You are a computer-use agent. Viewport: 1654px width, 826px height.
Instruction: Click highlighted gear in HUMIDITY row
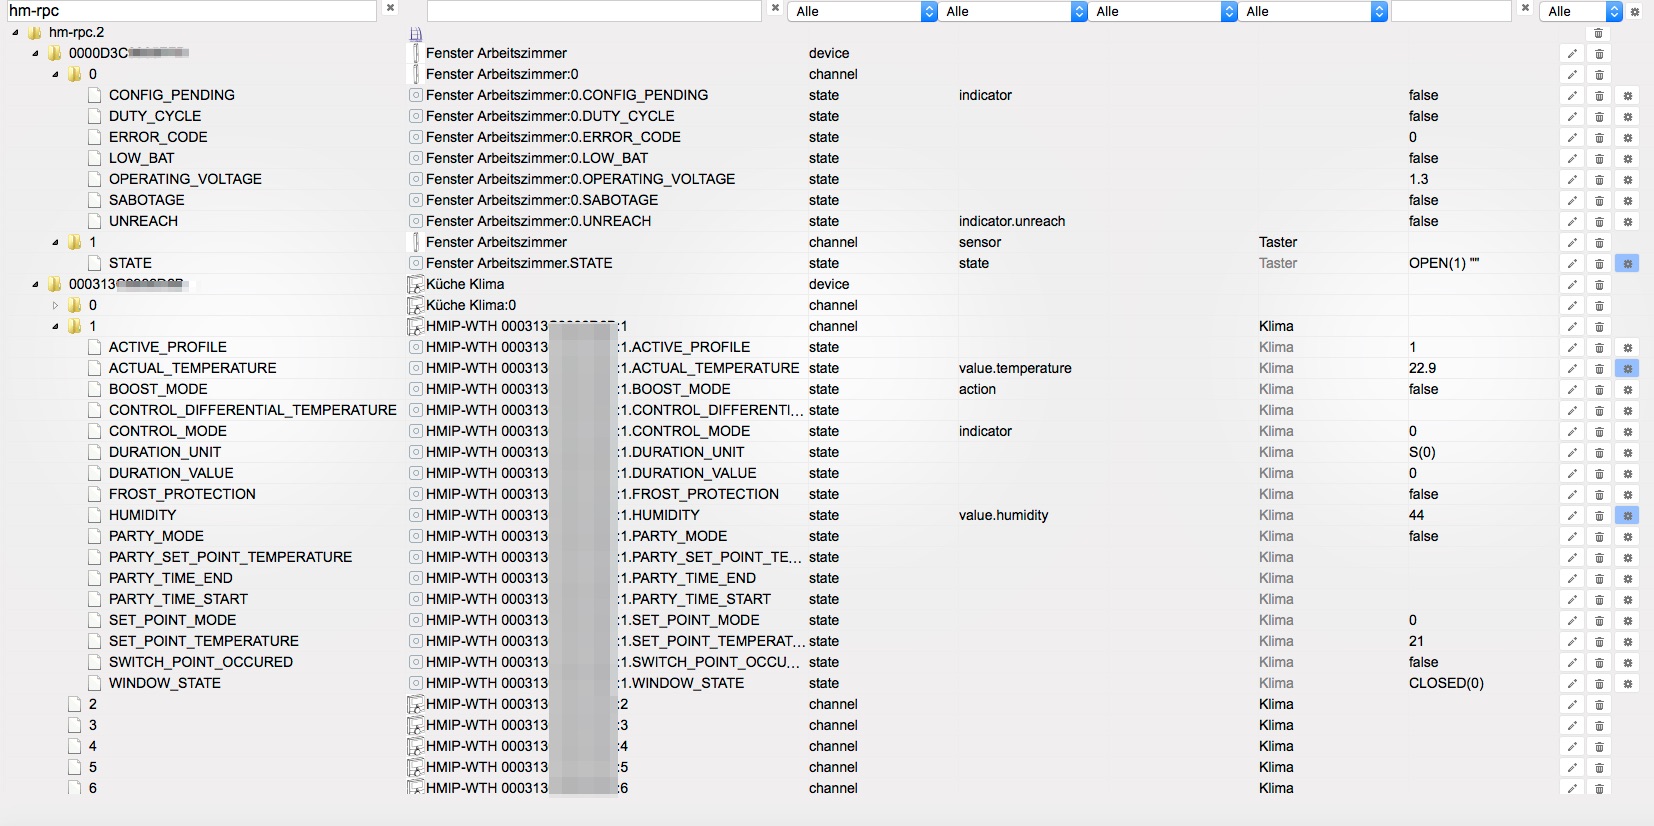click(1627, 516)
